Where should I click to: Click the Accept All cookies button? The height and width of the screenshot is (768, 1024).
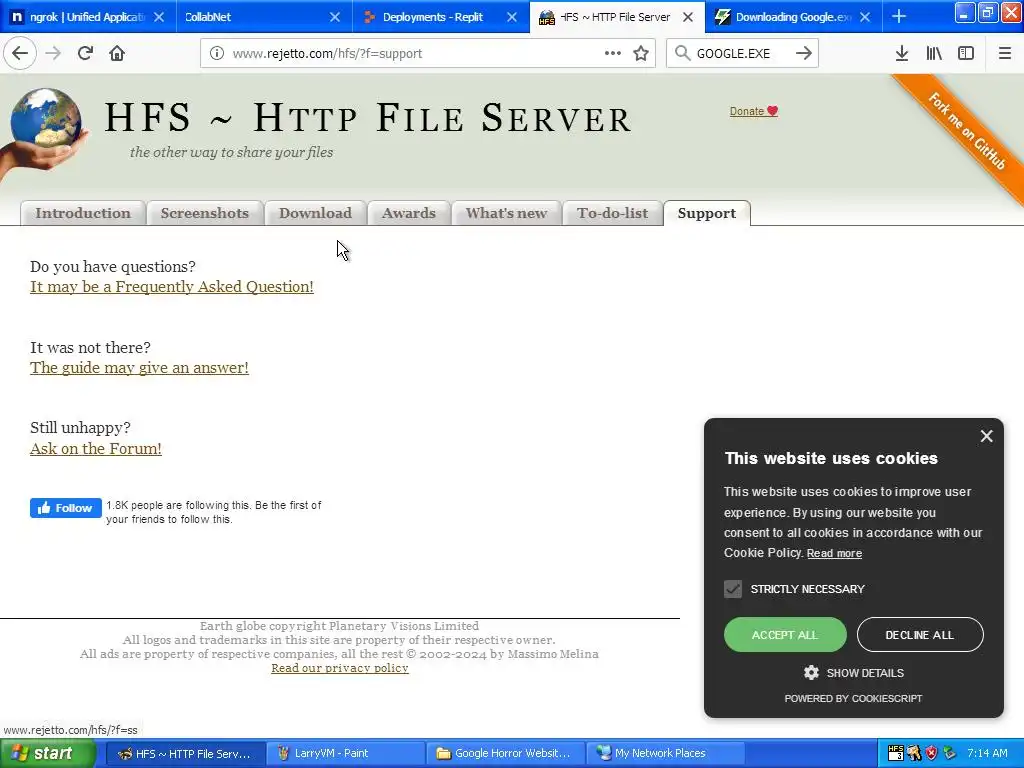pyautogui.click(x=785, y=635)
